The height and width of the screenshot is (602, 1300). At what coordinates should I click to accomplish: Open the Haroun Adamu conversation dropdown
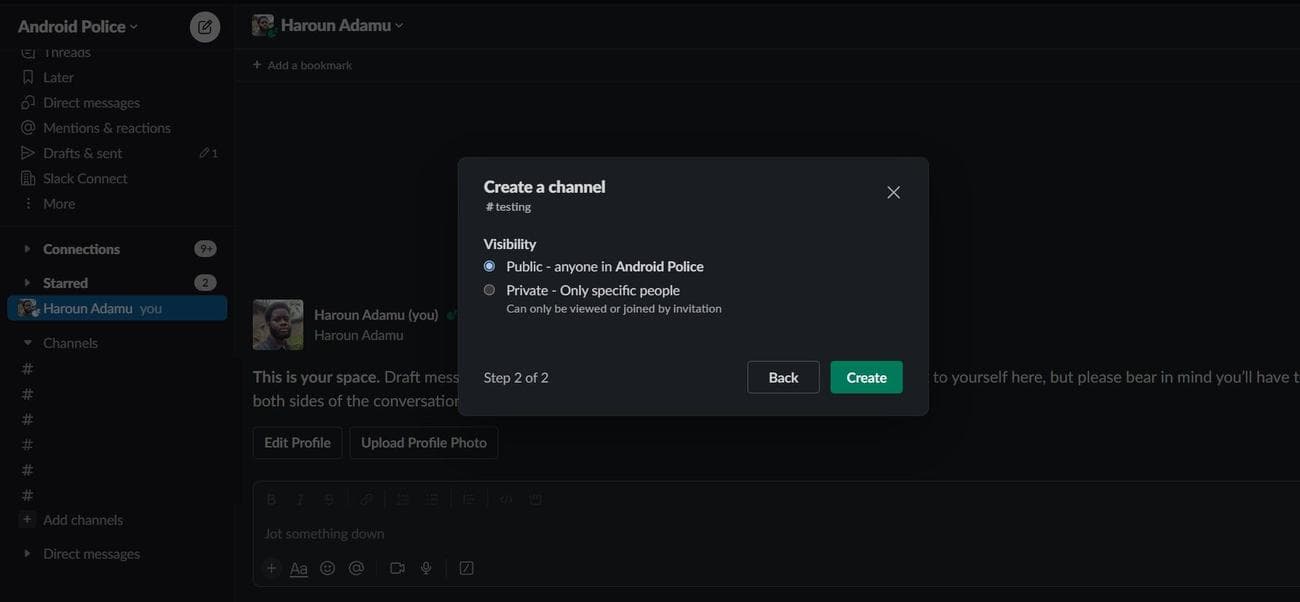341,26
